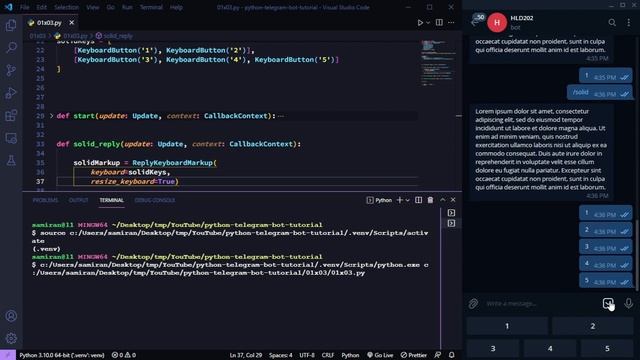Click the Python terminal label
The width and height of the screenshot is (640, 360).
[379, 200]
